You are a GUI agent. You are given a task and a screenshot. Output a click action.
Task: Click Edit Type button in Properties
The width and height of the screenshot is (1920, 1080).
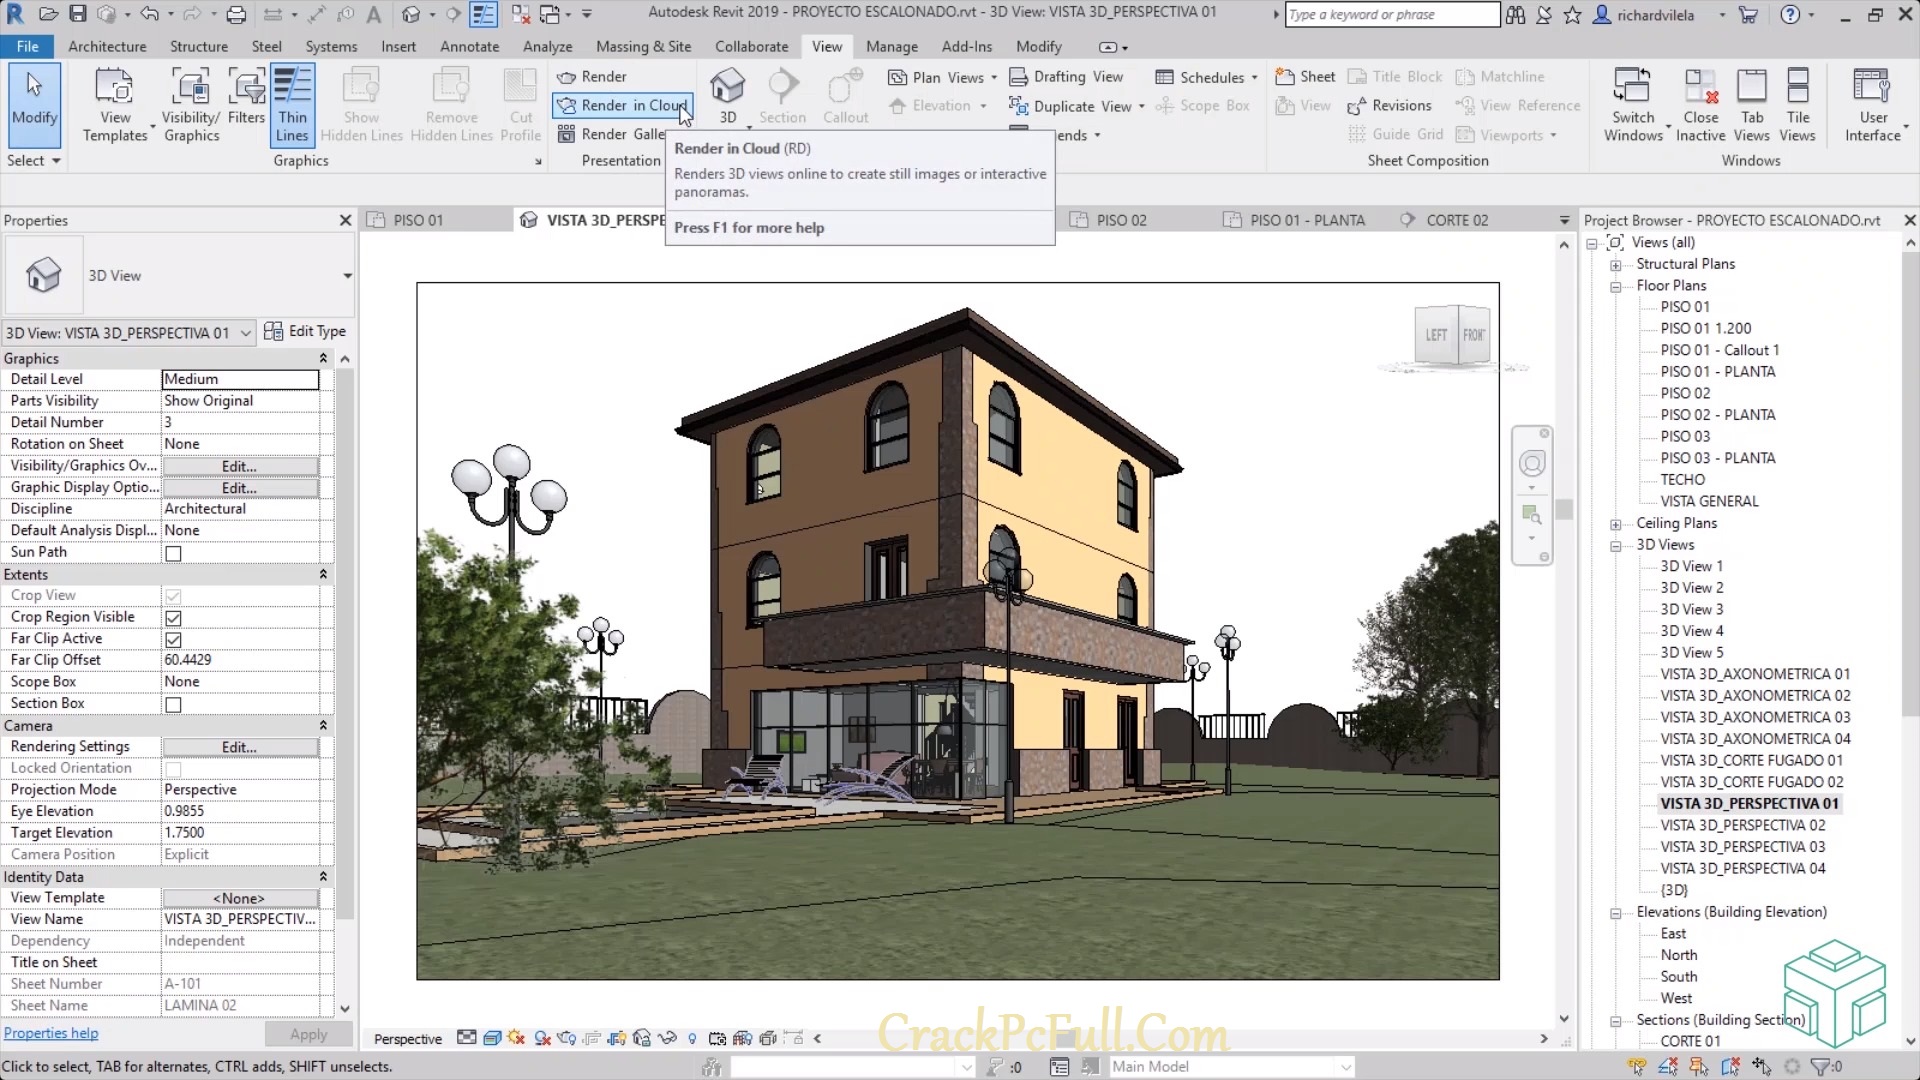pyautogui.click(x=305, y=331)
